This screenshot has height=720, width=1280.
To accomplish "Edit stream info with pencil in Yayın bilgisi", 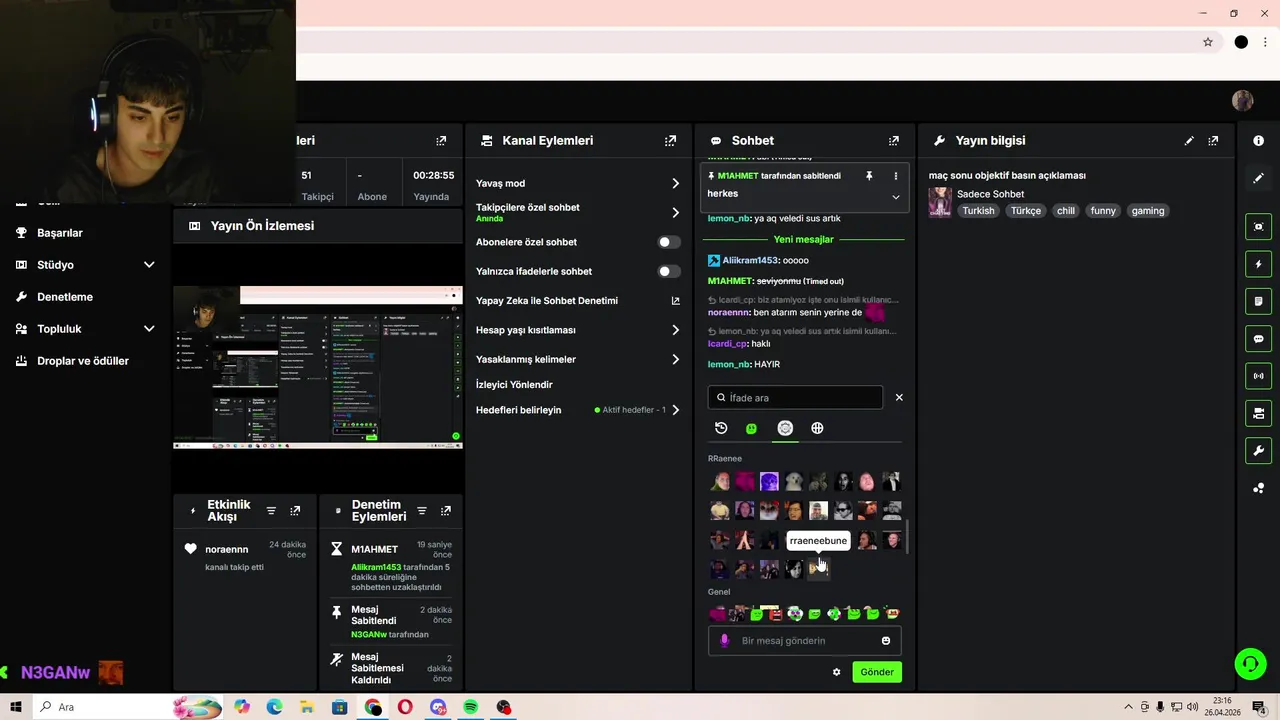I will click(1189, 141).
